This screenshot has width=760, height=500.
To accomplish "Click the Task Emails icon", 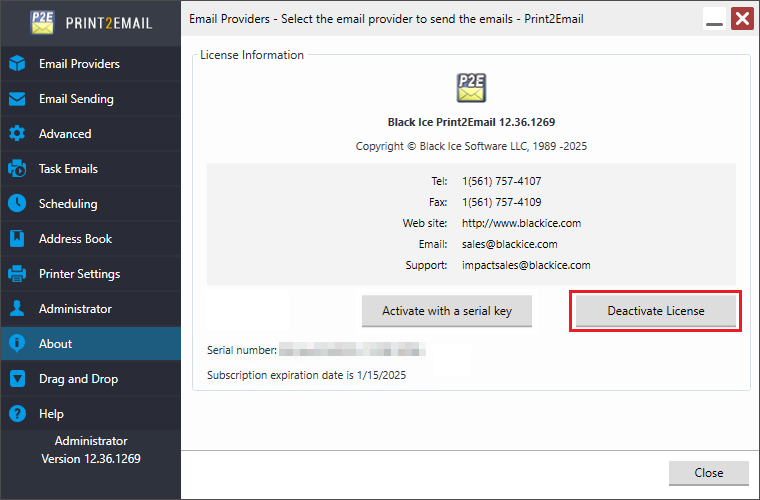I will point(17,169).
